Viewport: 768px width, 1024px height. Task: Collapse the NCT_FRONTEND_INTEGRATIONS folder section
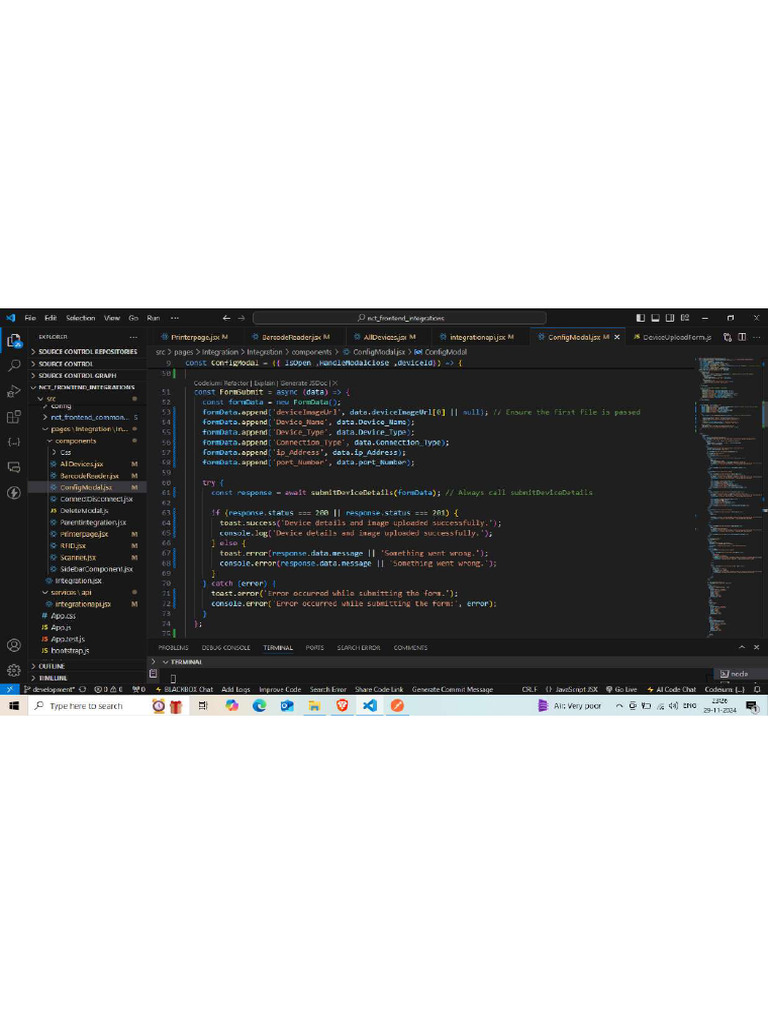click(87, 387)
